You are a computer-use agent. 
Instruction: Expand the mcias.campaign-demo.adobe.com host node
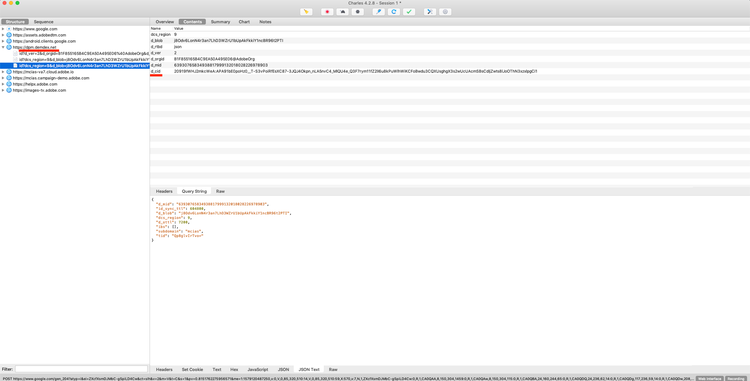(3, 78)
